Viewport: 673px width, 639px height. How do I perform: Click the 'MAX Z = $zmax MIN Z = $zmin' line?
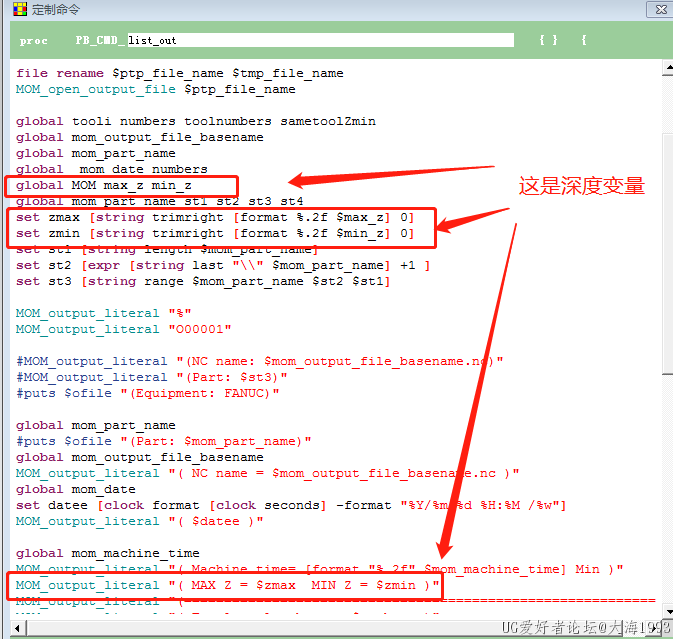(227, 585)
